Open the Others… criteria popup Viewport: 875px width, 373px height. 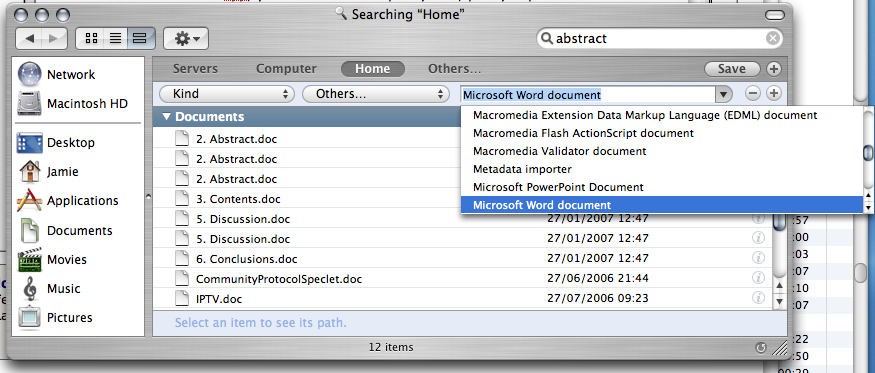click(376, 94)
